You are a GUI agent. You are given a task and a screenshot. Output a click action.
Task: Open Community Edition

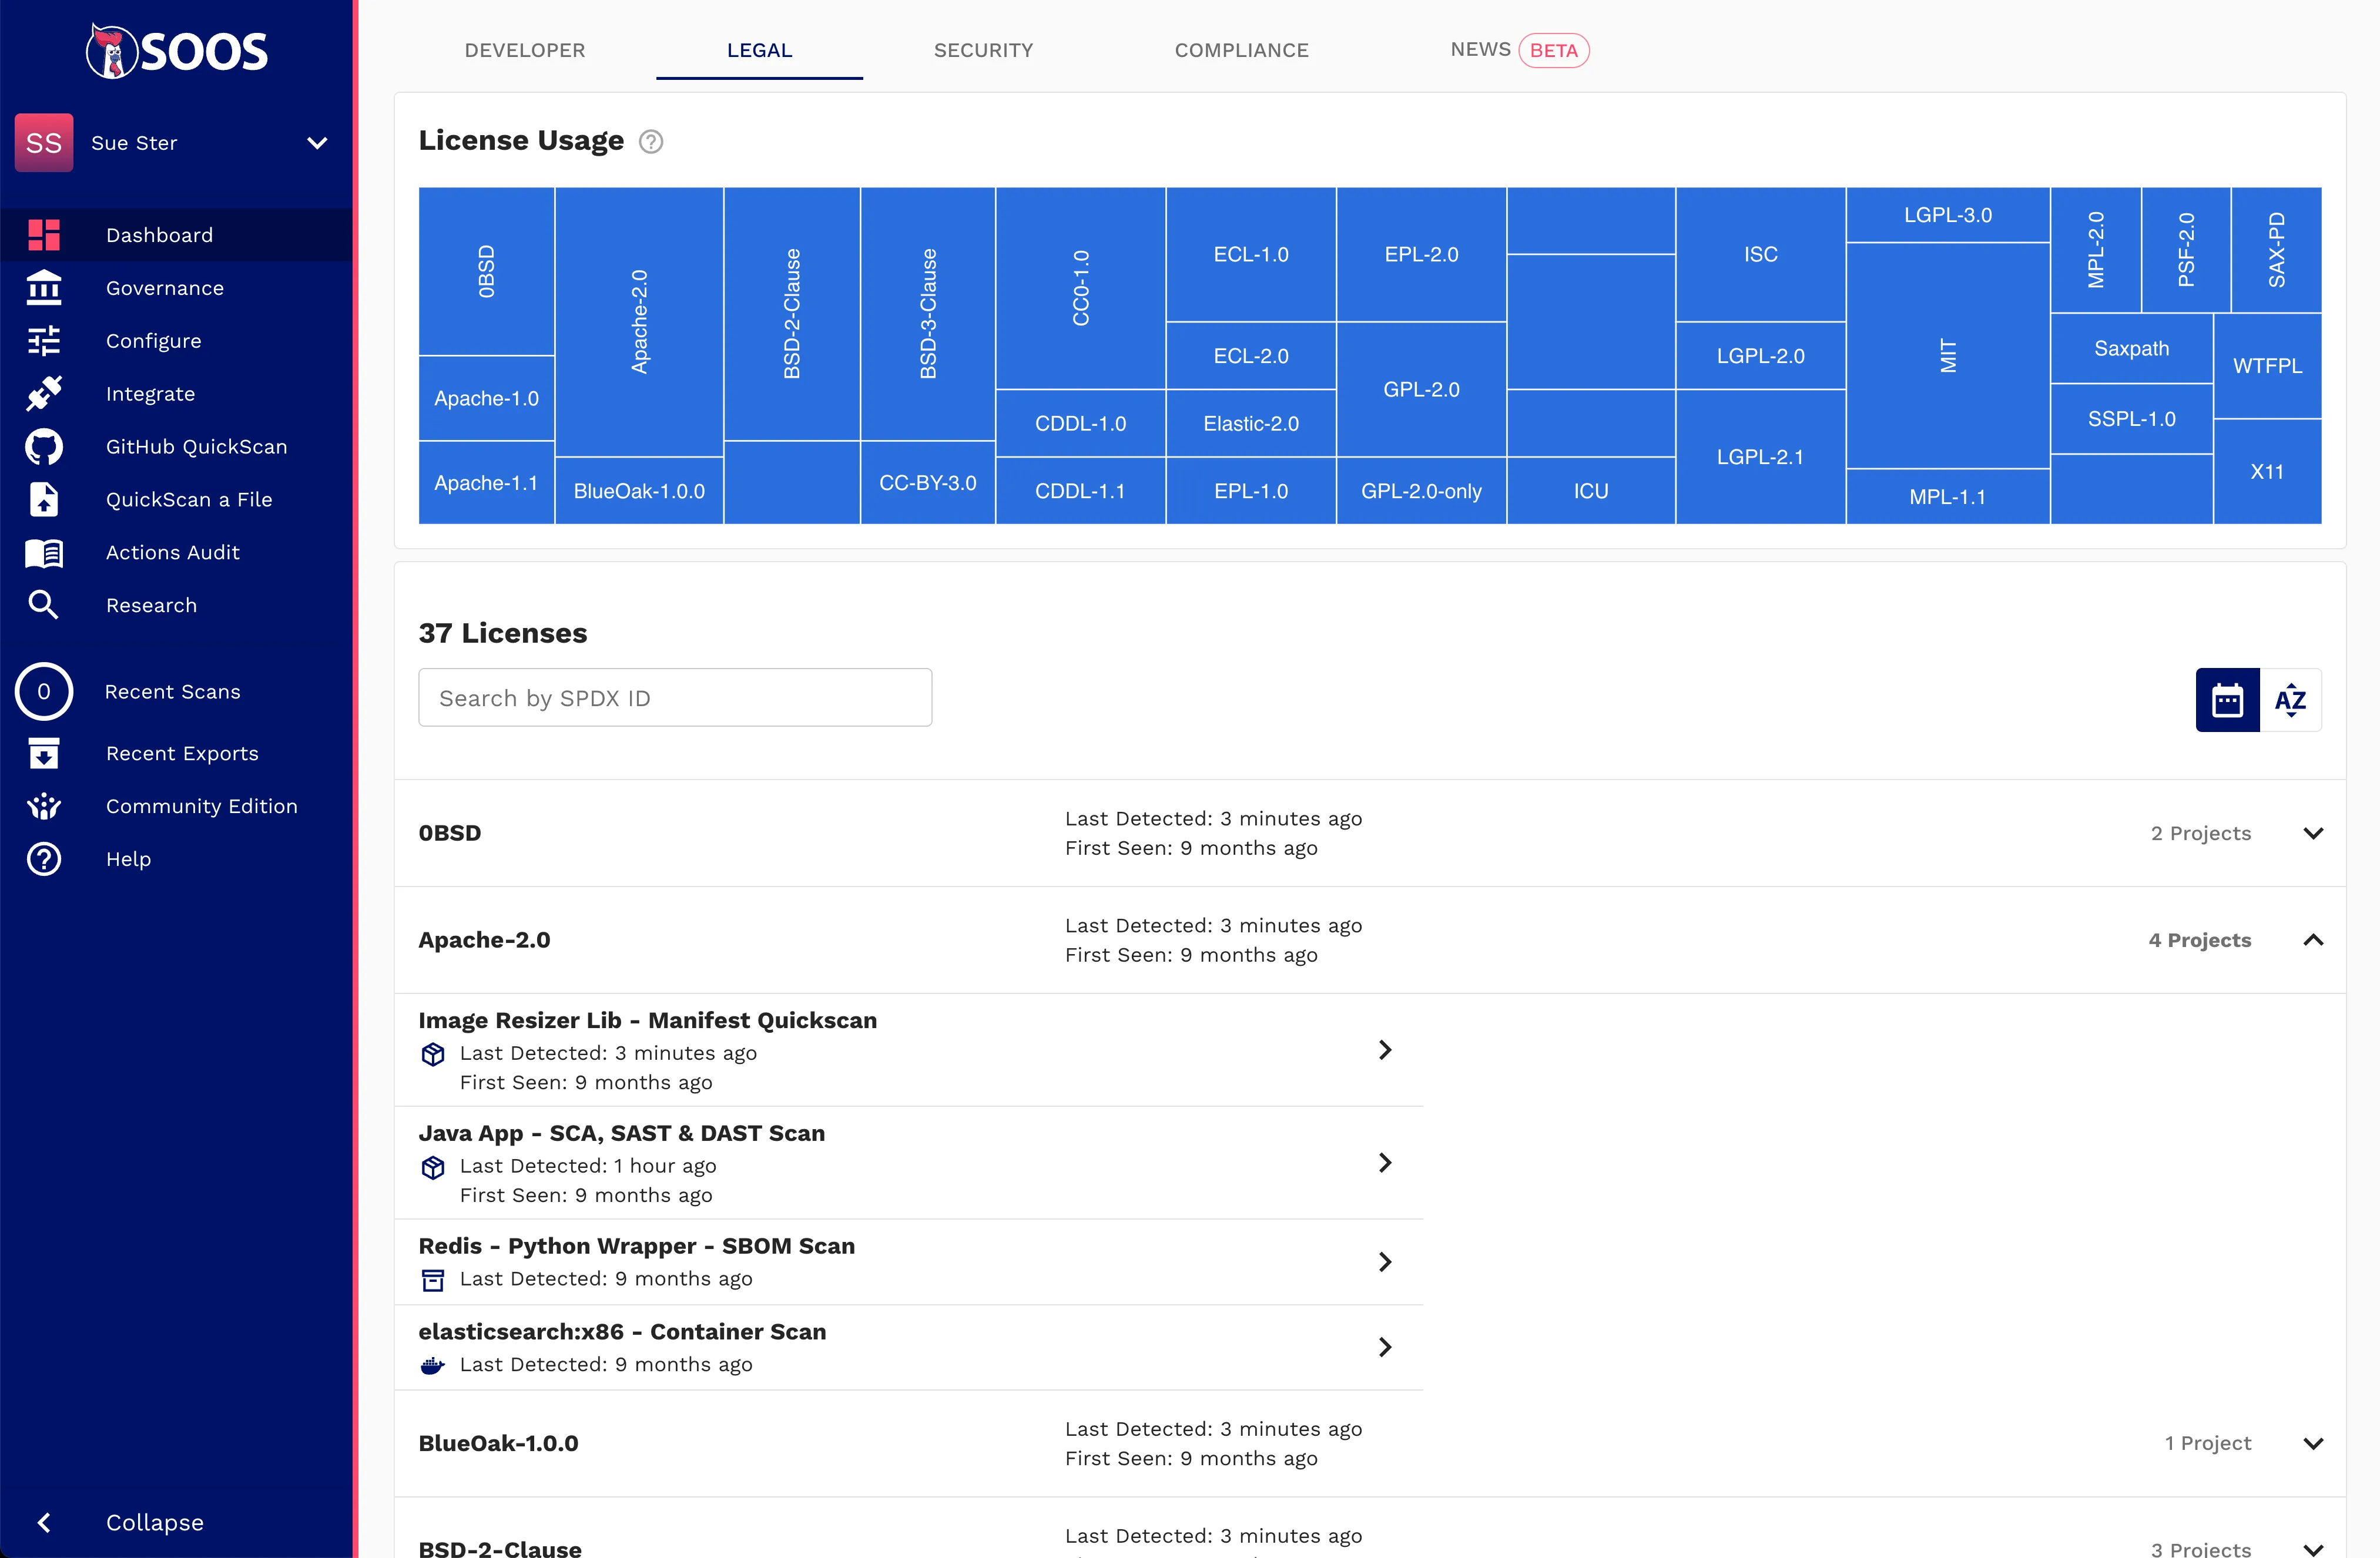click(201, 806)
